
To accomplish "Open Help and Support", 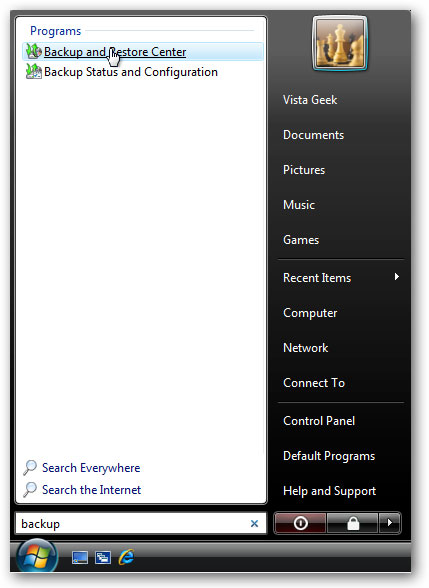I will click(329, 491).
